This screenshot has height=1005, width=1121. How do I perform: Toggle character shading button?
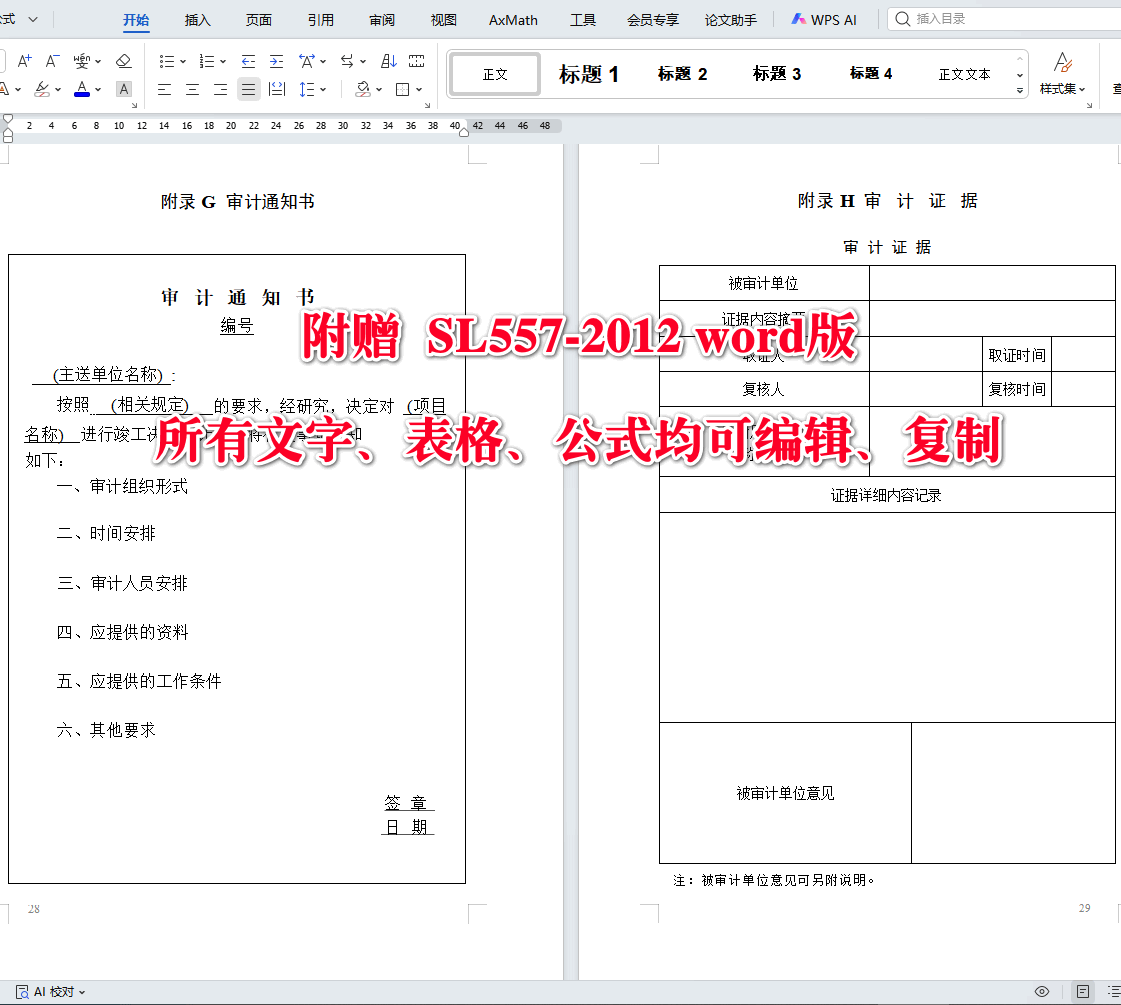point(124,89)
